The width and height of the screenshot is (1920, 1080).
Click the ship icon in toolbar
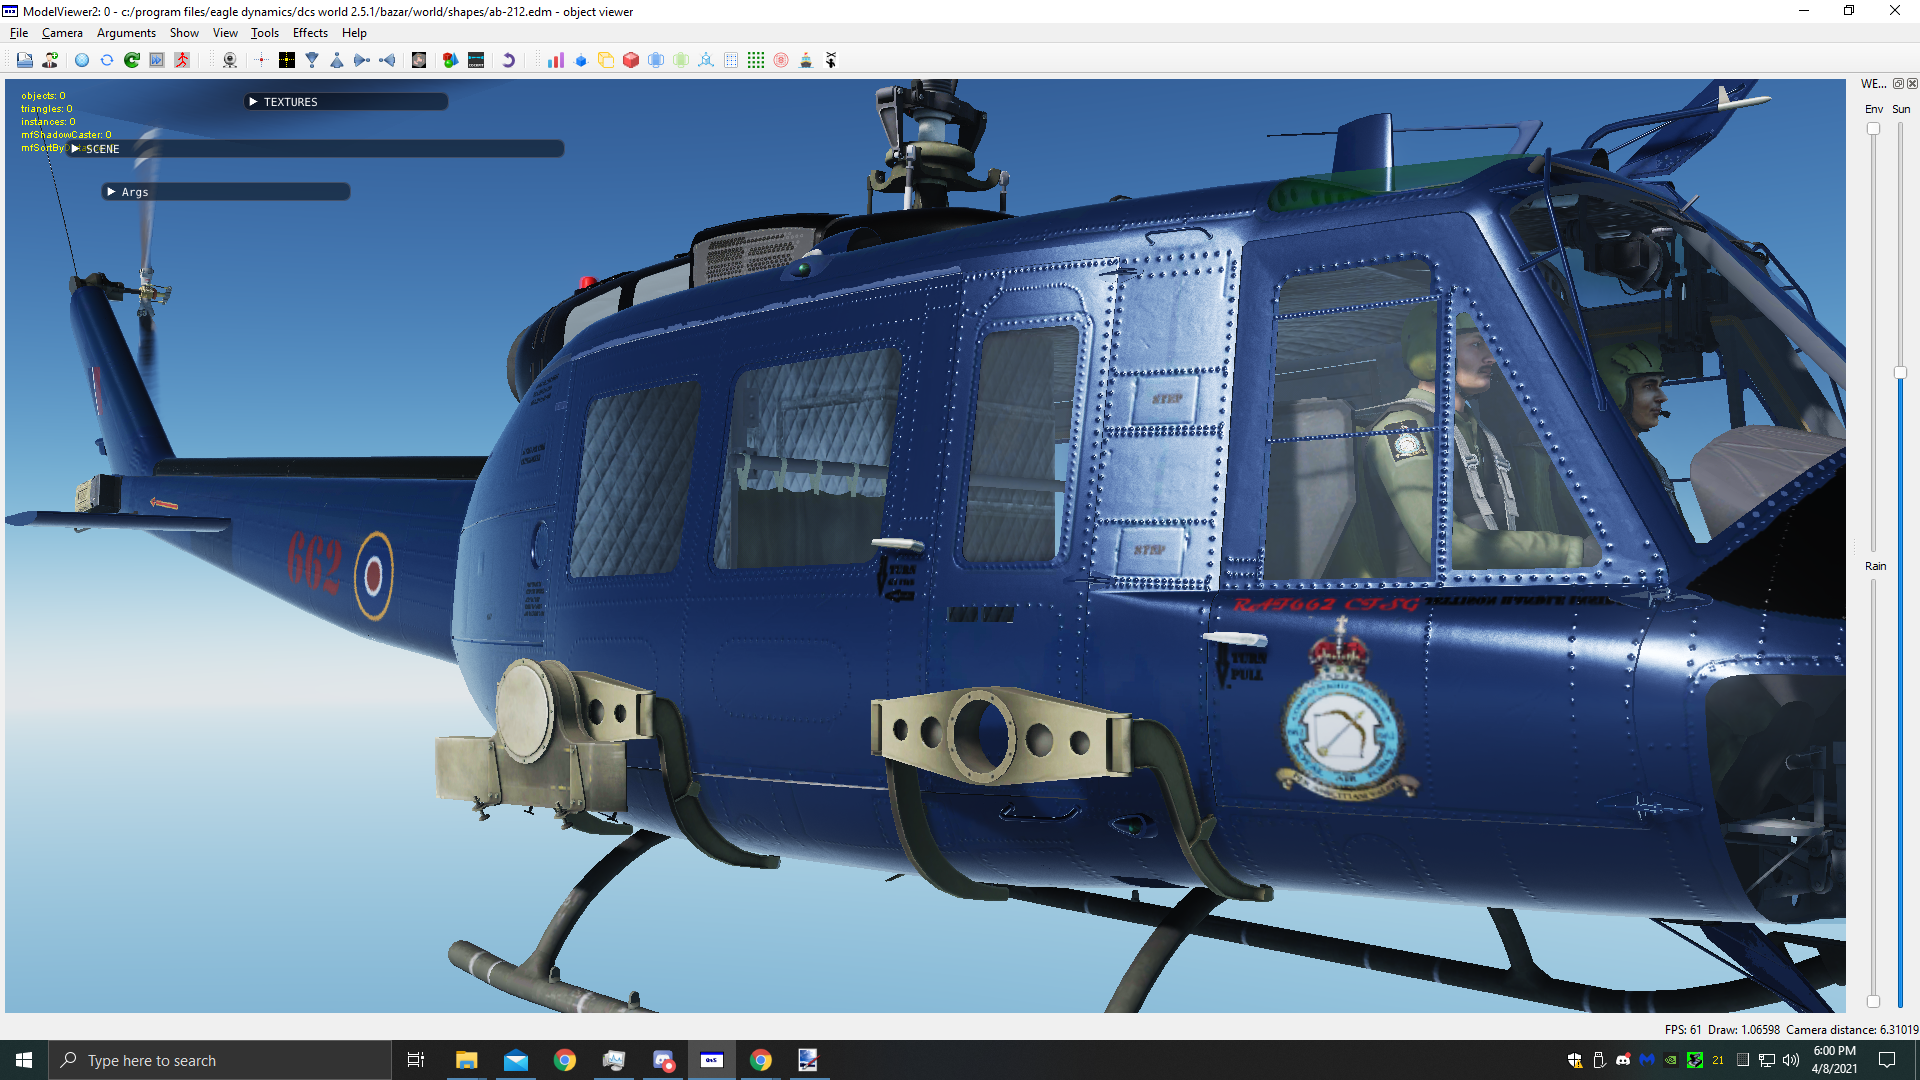coord(806,60)
